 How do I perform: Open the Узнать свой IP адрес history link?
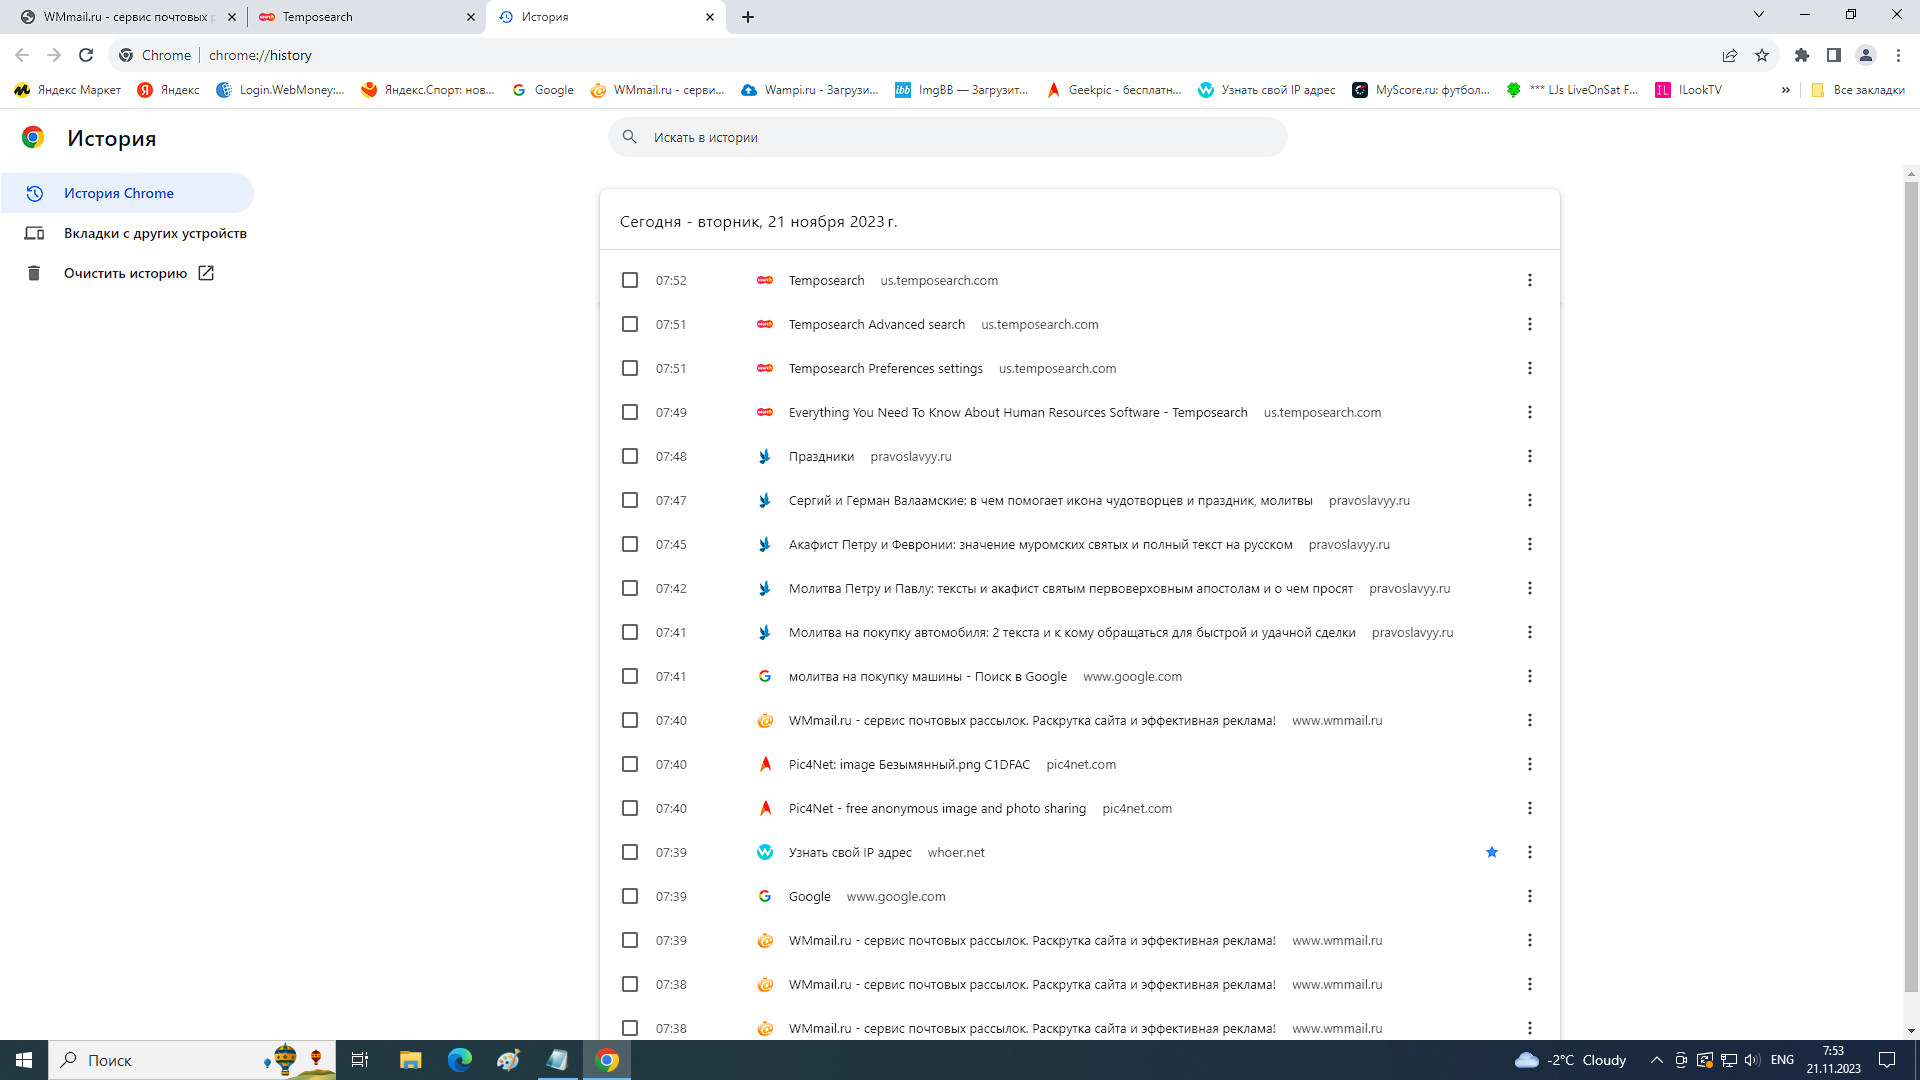point(850,852)
